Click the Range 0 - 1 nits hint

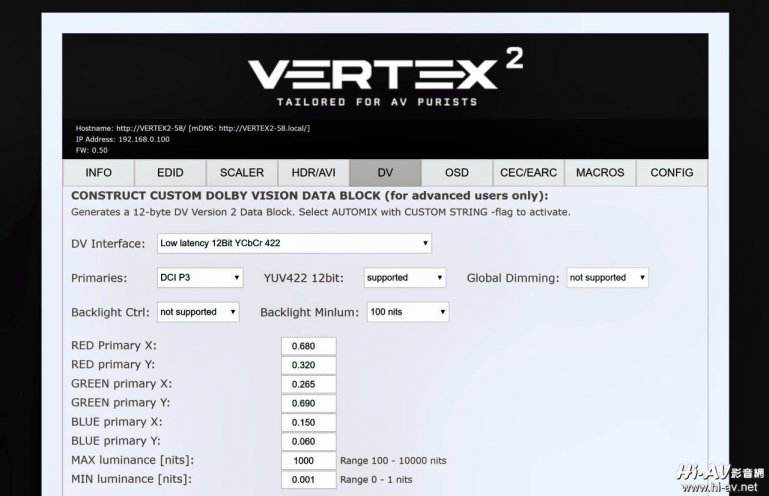376,480
